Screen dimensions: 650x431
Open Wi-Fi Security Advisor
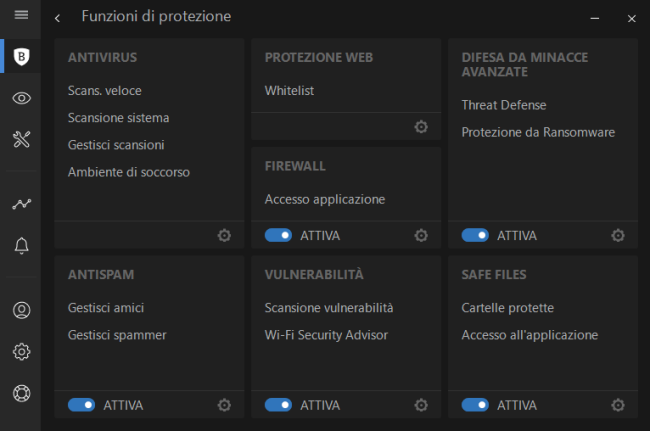click(x=326, y=335)
